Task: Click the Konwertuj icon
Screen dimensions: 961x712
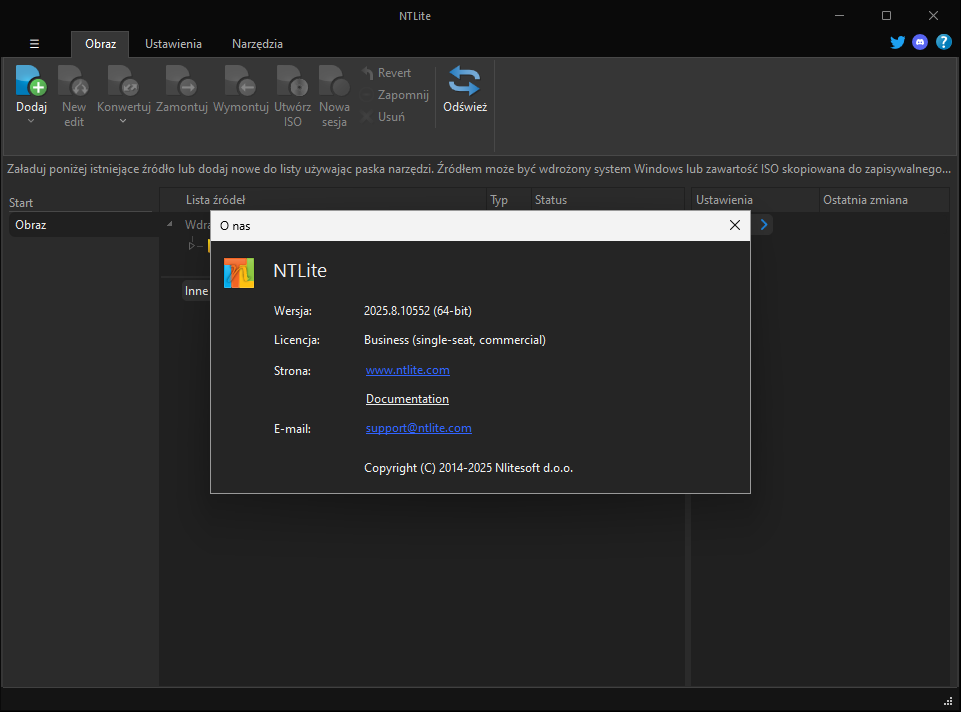Action: point(123,81)
